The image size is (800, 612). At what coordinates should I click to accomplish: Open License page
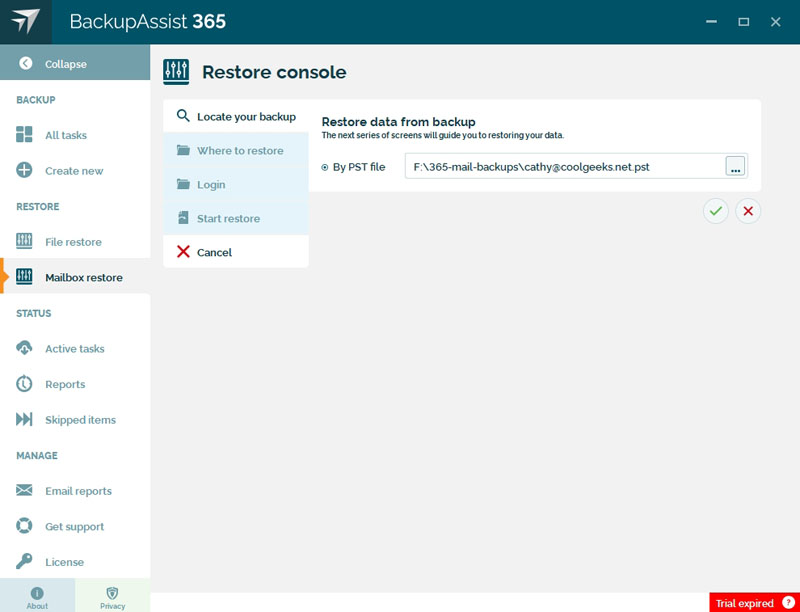[75, 562]
